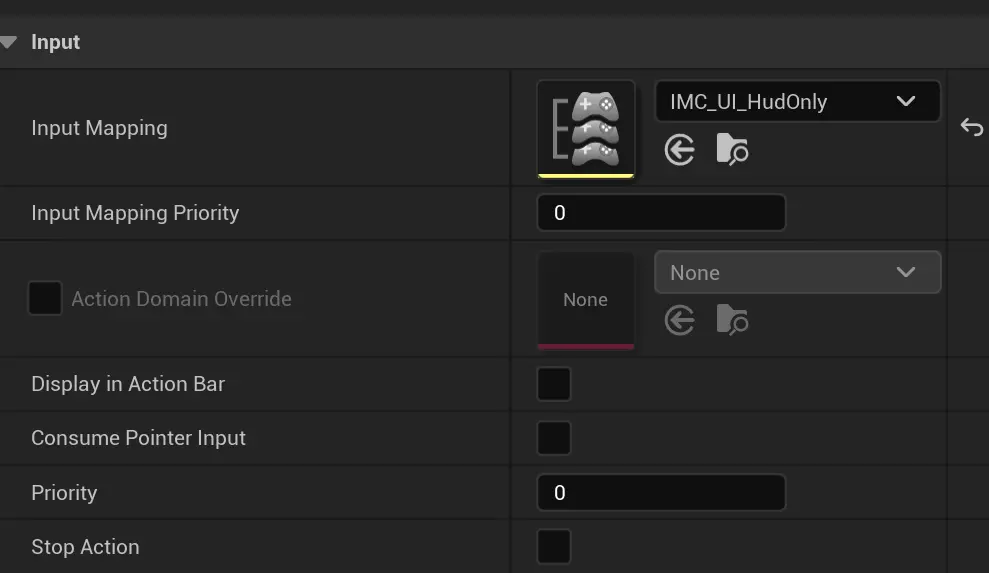
Task: Browse to Action Domain Override asset
Action: click(732, 320)
